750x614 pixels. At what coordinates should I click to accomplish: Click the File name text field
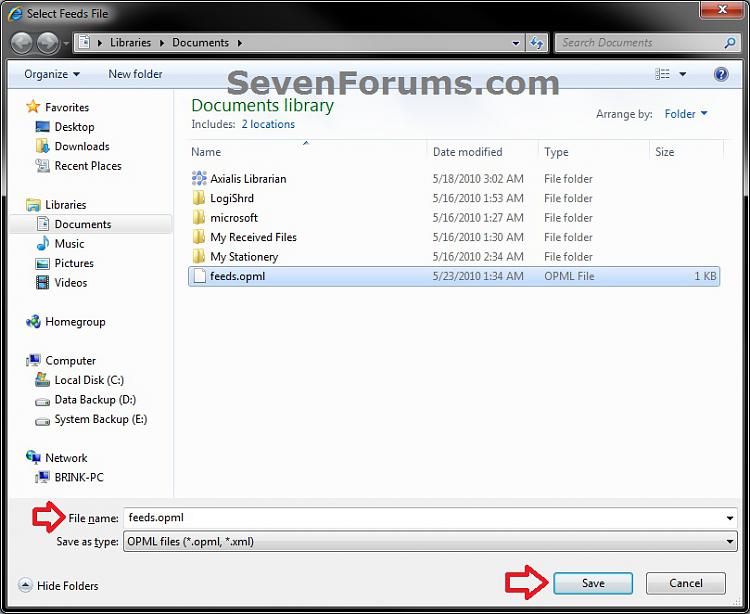(x=423, y=518)
